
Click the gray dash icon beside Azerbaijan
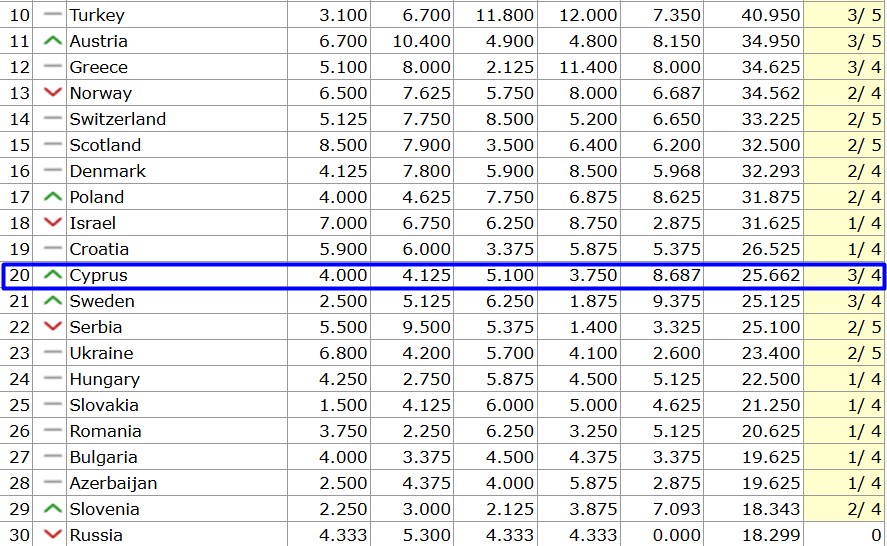53,482
